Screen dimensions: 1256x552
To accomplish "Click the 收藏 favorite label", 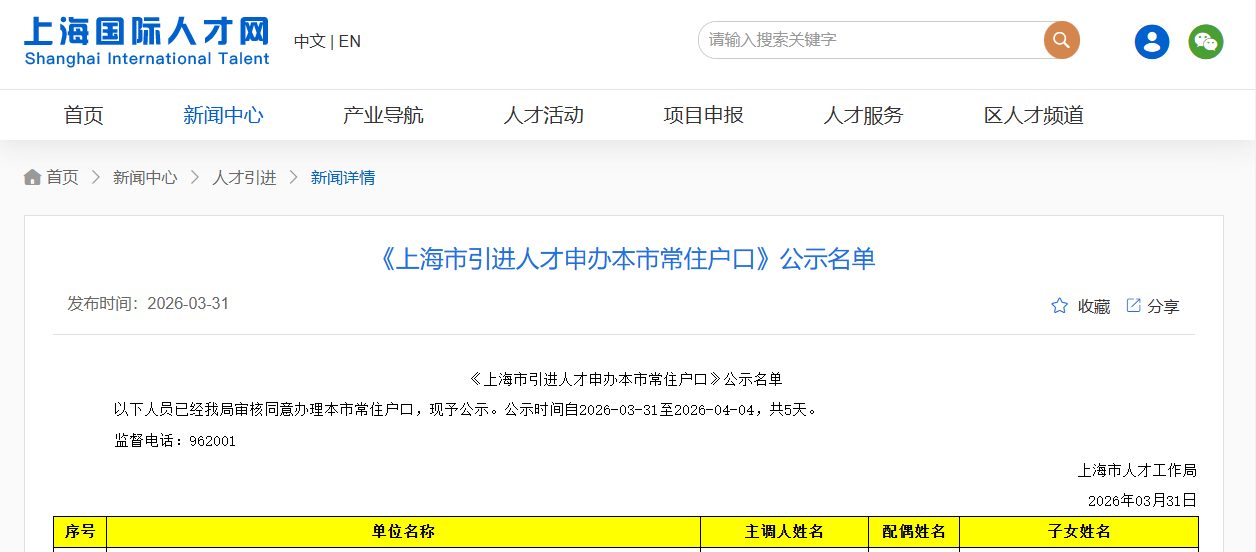I will 1094,306.
